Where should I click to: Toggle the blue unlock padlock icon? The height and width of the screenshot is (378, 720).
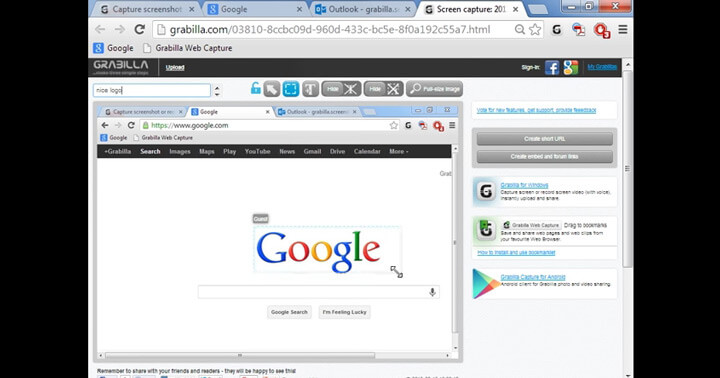tap(255, 88)
